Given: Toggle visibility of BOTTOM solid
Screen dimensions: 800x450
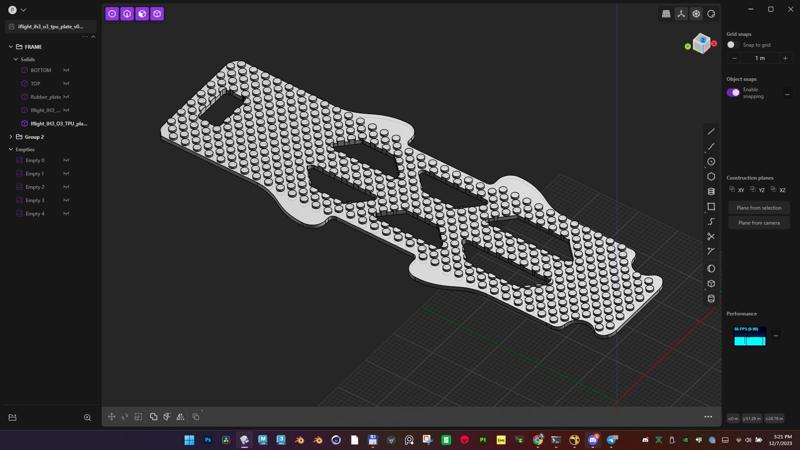Looking at the screenshot, I should pyautogui.click(x=66, y=70).
